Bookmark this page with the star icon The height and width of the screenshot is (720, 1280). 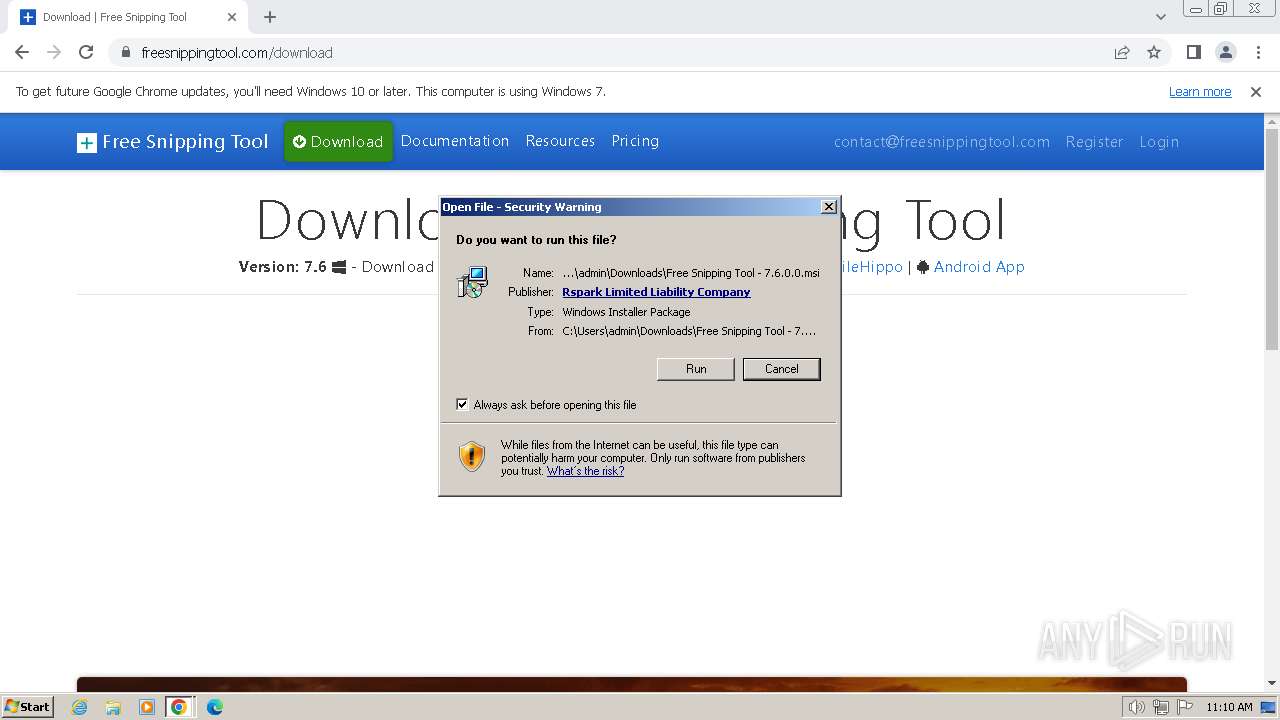[1154, 52]
